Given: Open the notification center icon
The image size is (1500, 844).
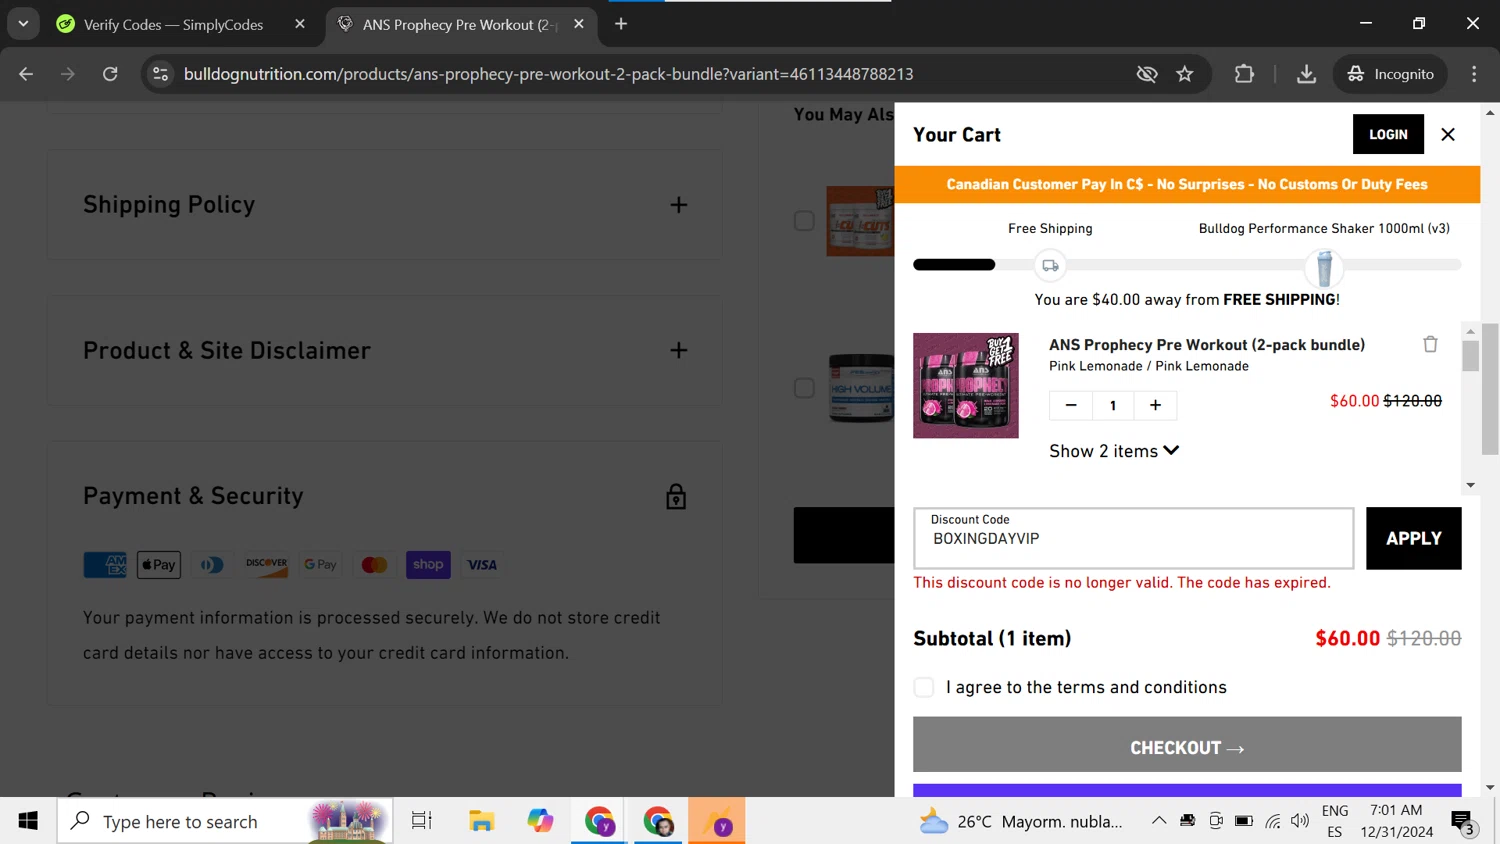Looking at the screenshot, I should coord(1463,822).
